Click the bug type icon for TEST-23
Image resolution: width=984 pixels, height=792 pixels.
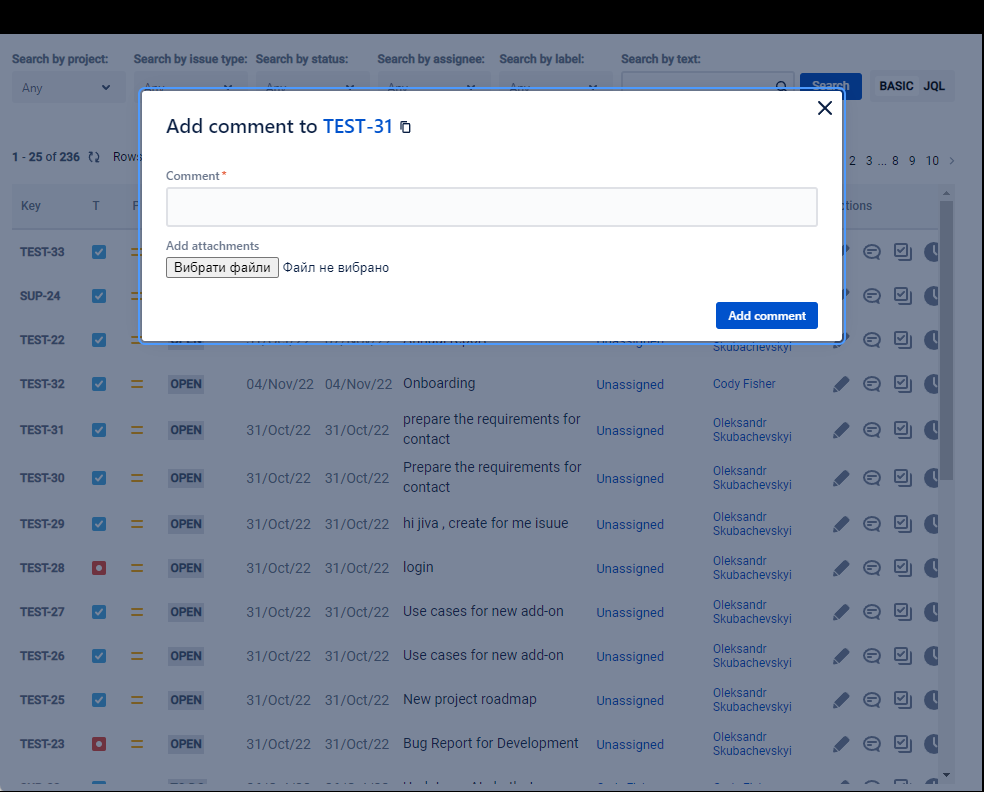pos(99,744)
